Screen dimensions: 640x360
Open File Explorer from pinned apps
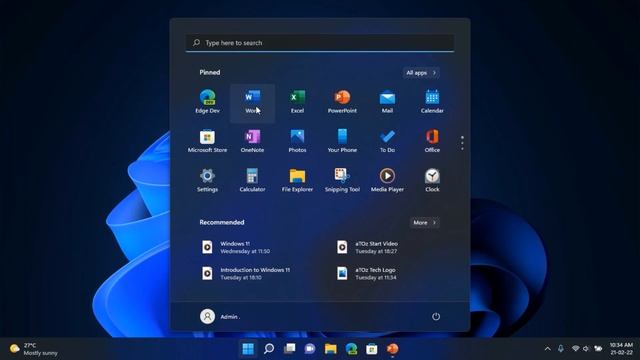click(x=297, y=180)
